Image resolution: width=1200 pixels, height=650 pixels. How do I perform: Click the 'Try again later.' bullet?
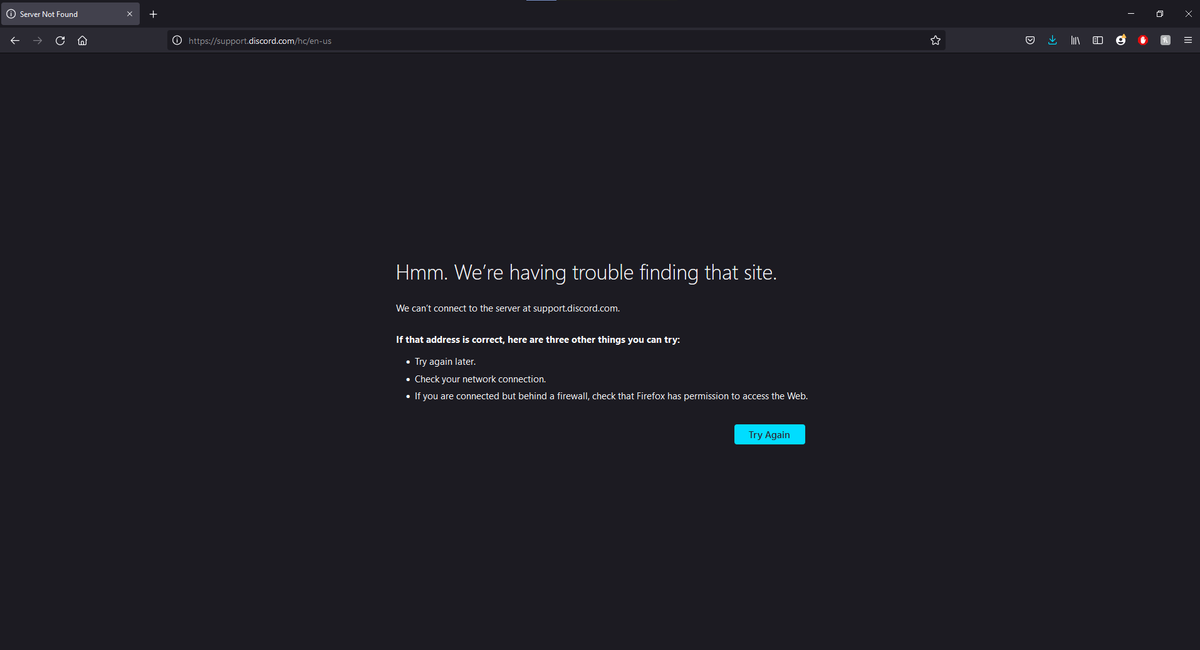coord(445,361)
